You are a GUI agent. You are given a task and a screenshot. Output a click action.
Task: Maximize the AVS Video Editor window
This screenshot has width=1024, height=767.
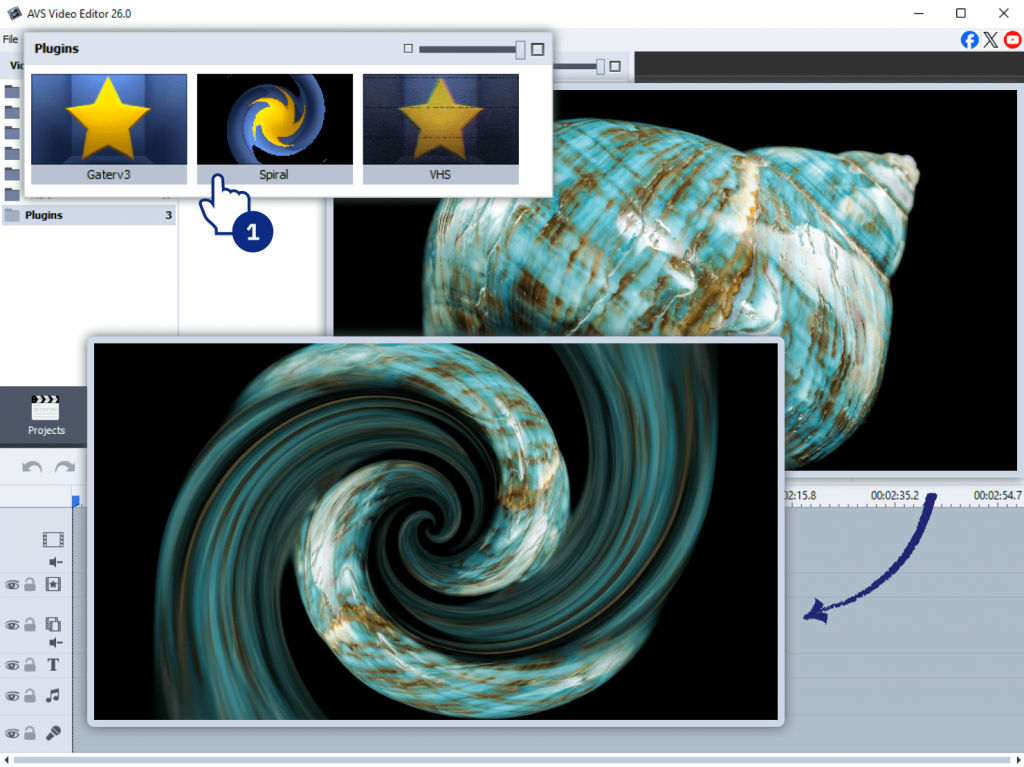click(961, 13)
